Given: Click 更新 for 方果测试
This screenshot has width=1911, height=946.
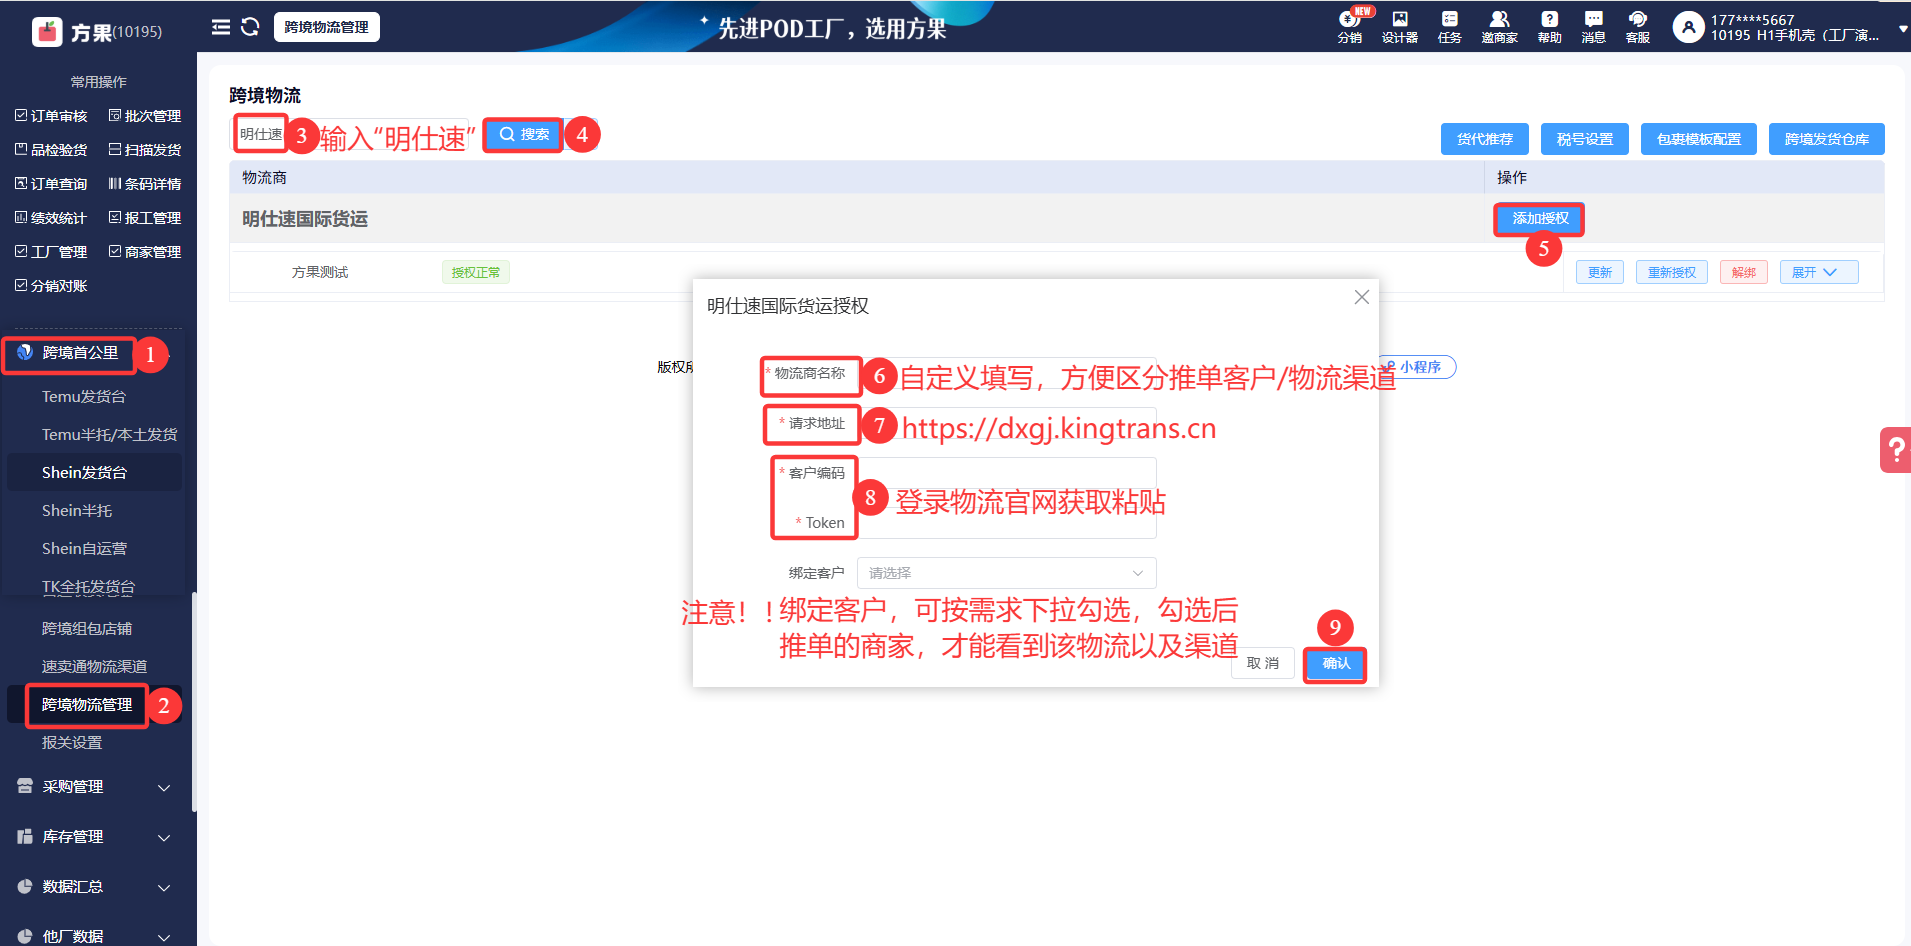Looking at the screenshot, I should click(x=1600, y=272).
